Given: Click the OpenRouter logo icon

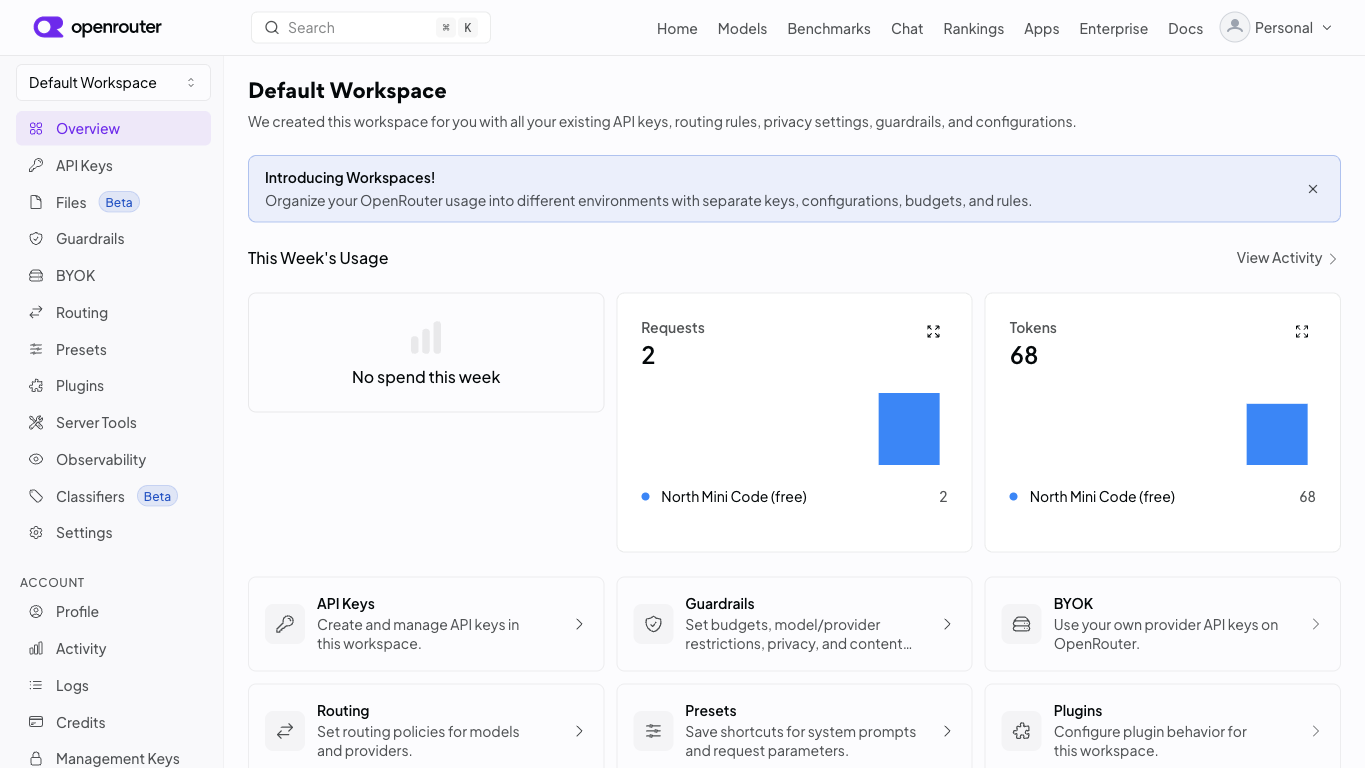Looking at the screenshot, I should pos(48,27).
